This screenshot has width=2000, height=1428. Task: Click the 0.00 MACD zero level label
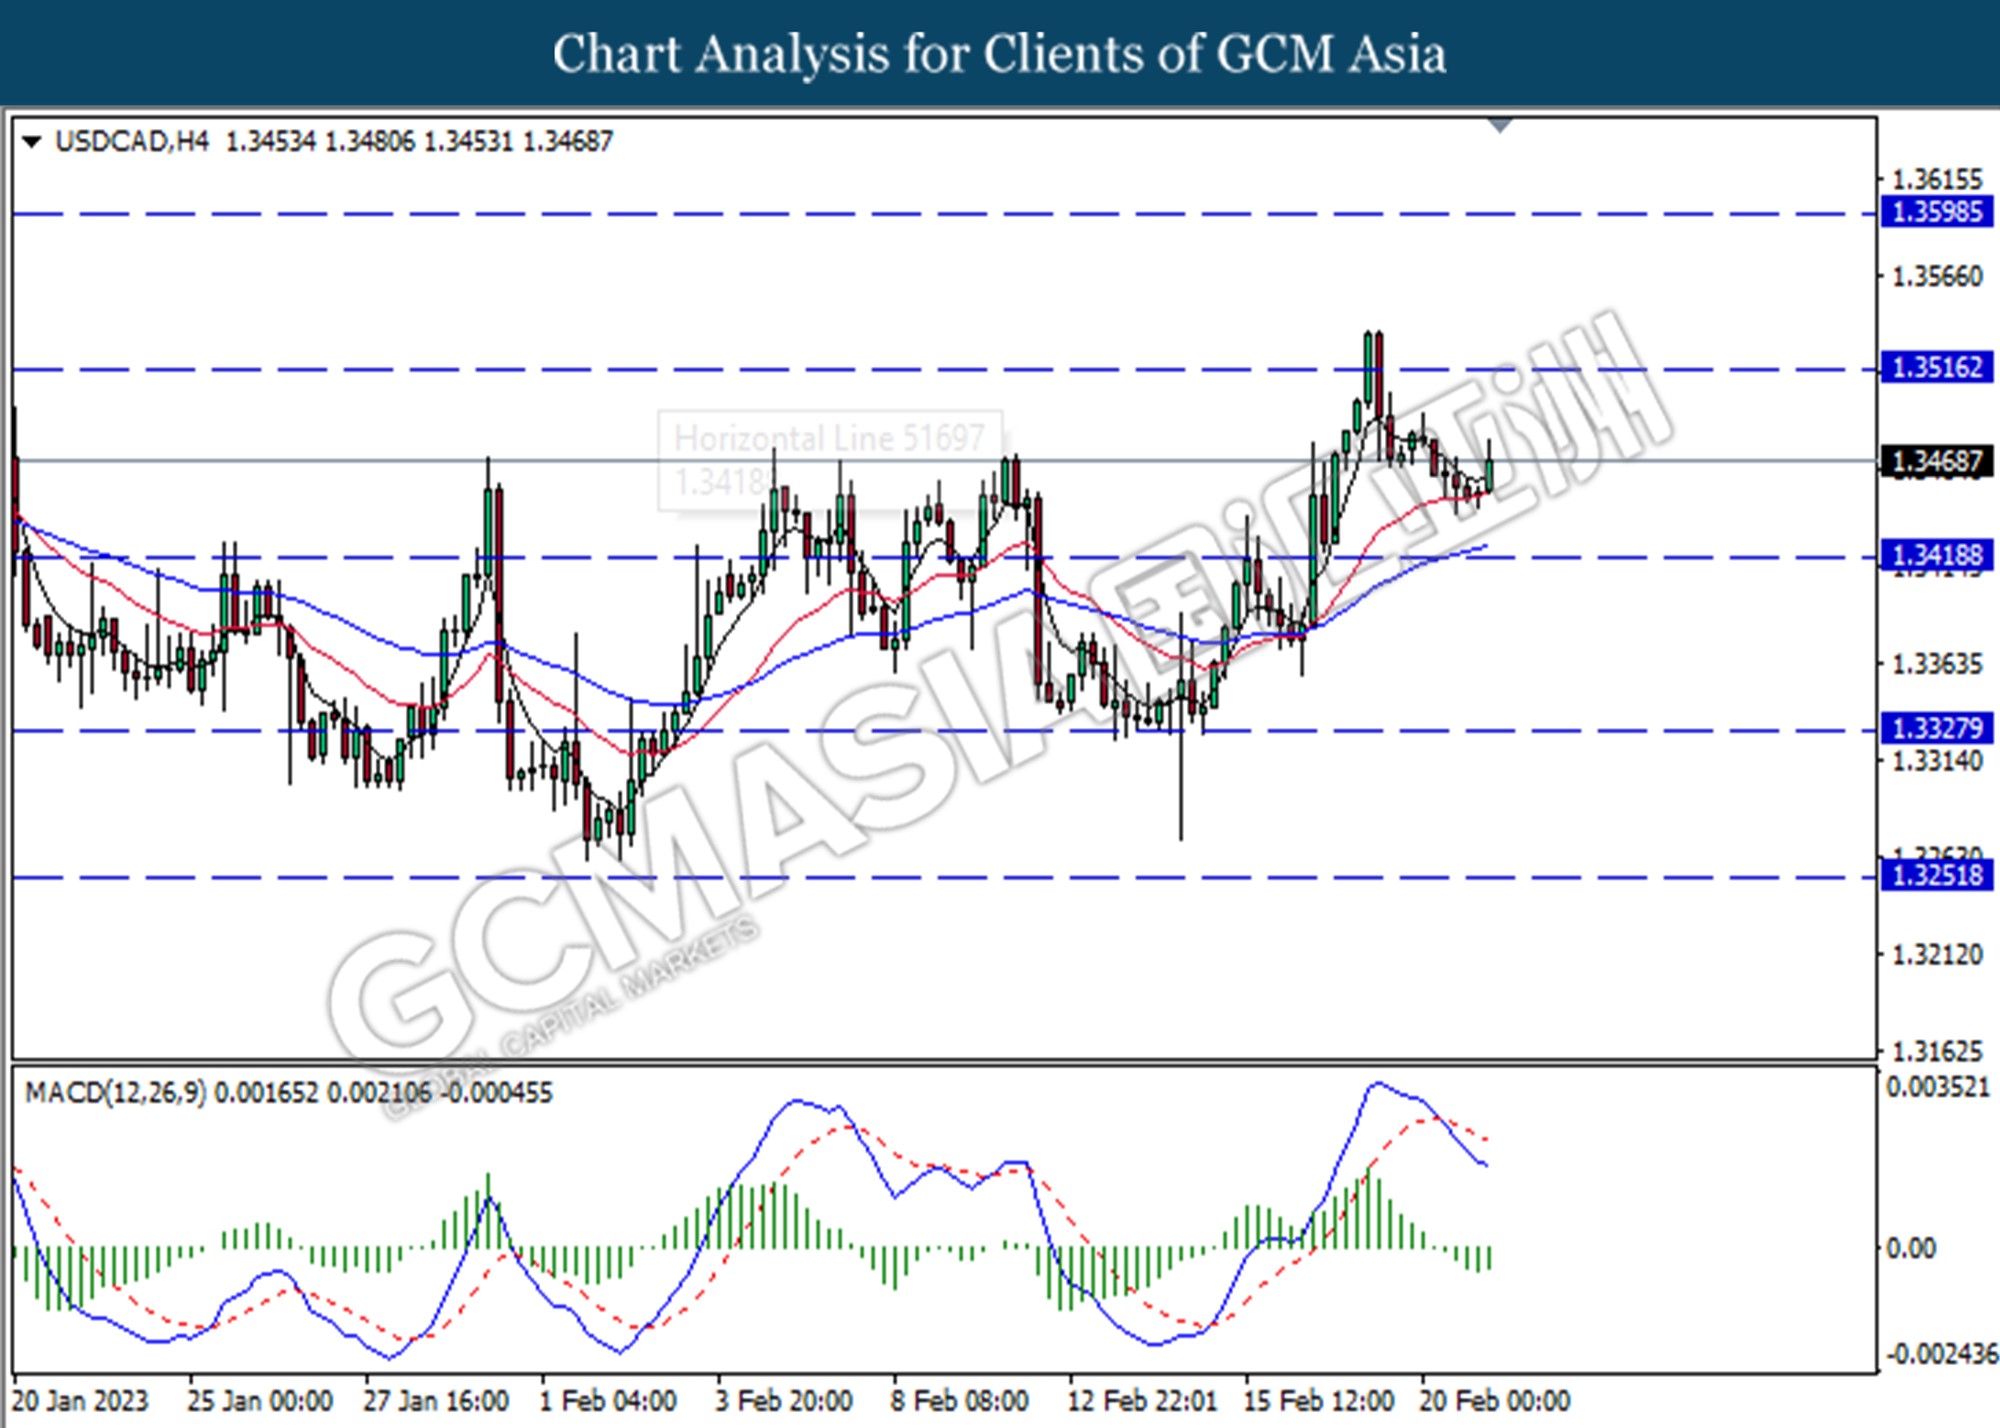tap(1911, 1248)
